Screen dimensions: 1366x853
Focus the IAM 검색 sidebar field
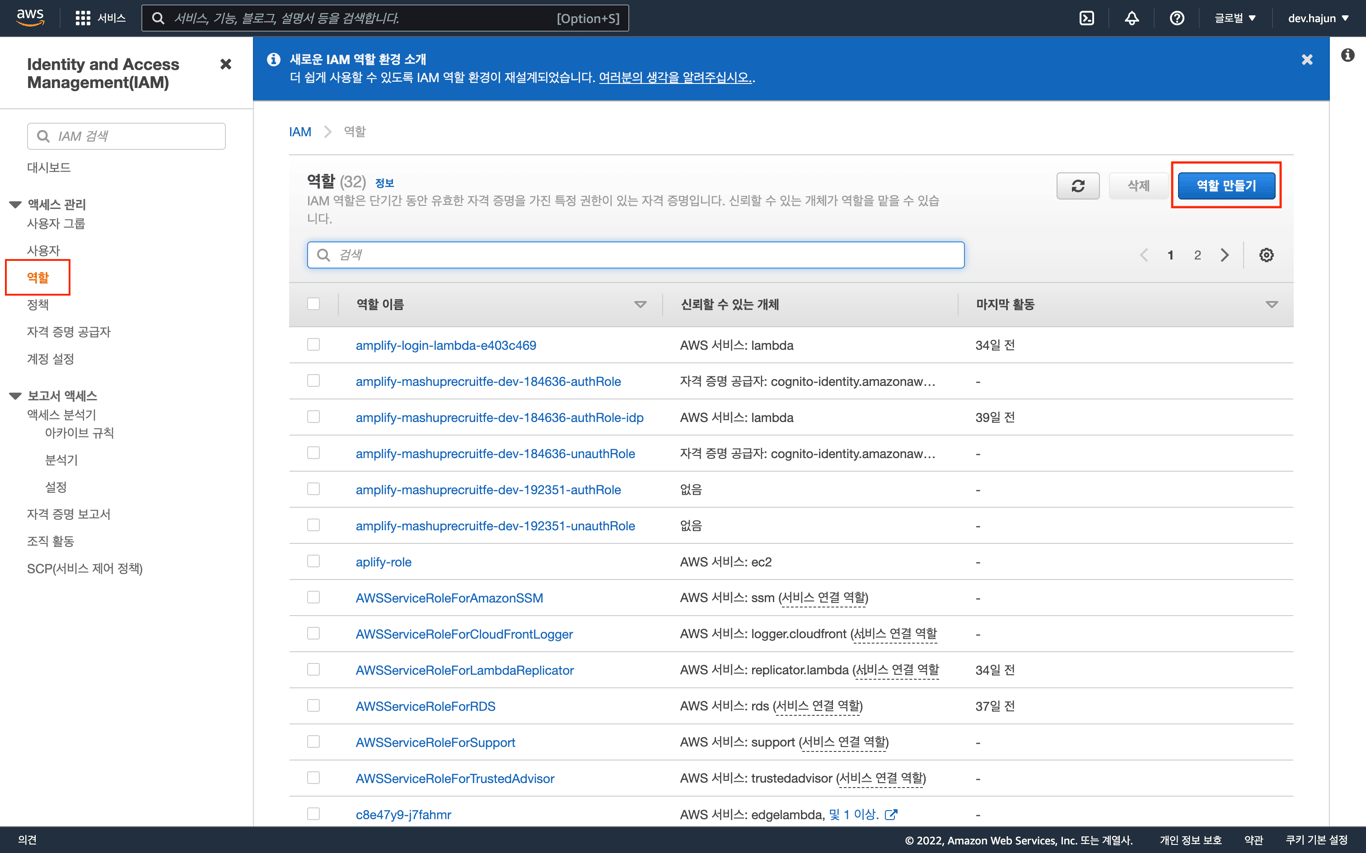pos(126,136)
